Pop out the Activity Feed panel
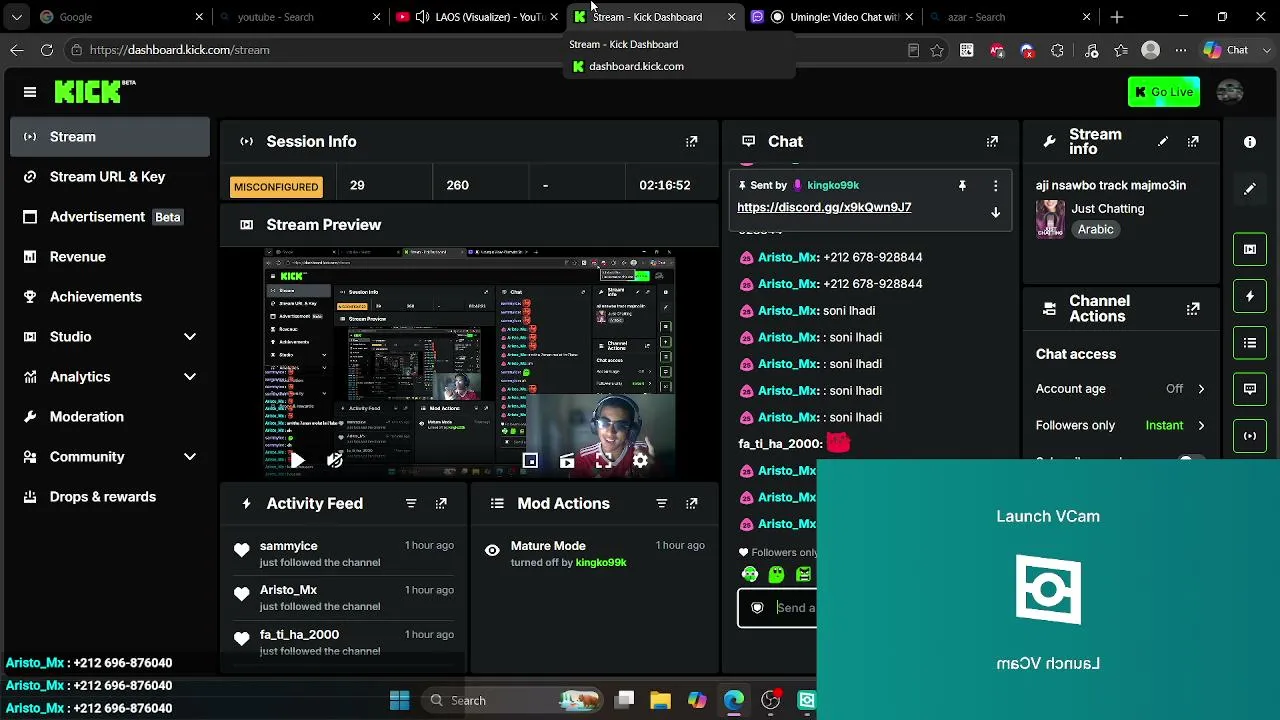1280x720 pixels. click(x=441, y=504)
